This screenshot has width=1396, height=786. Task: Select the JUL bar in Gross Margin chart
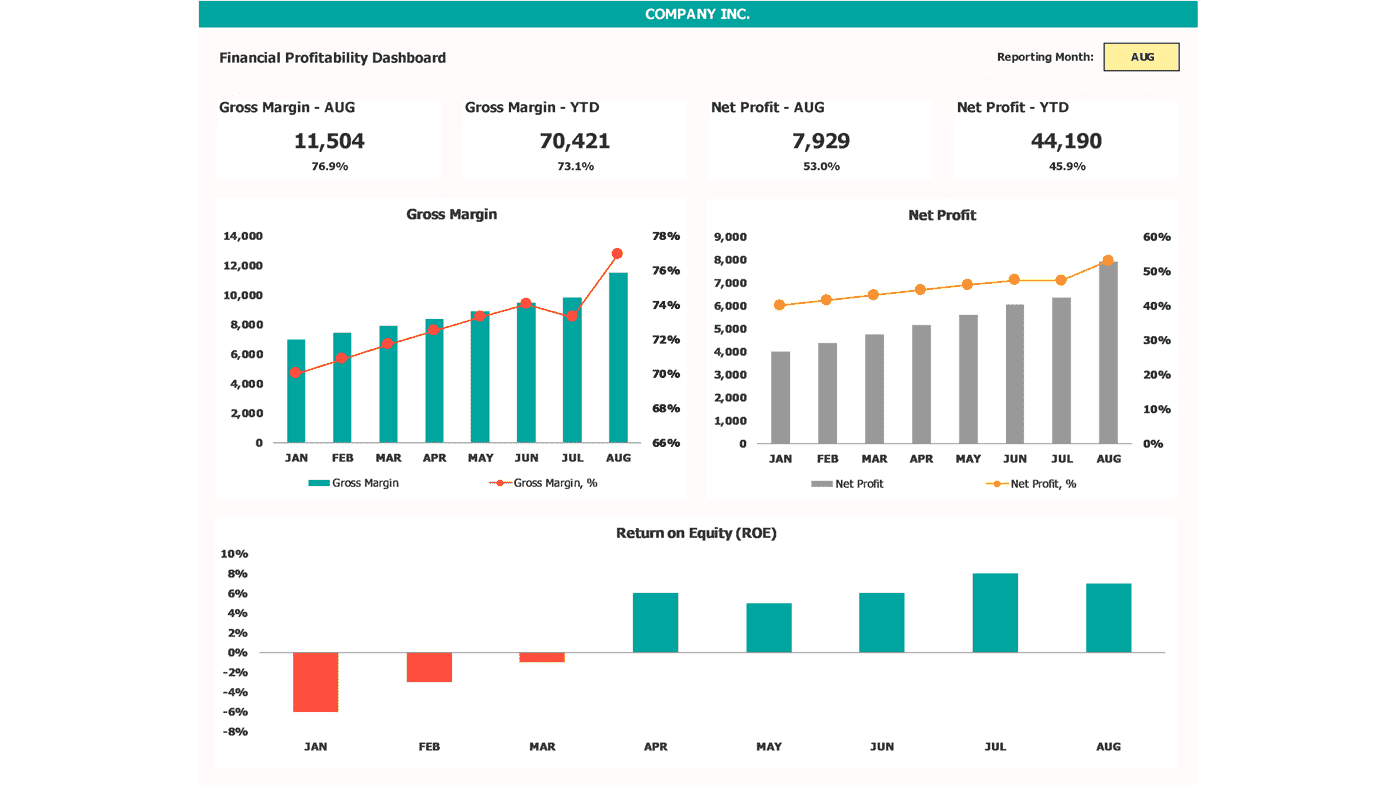pos(572,370)
